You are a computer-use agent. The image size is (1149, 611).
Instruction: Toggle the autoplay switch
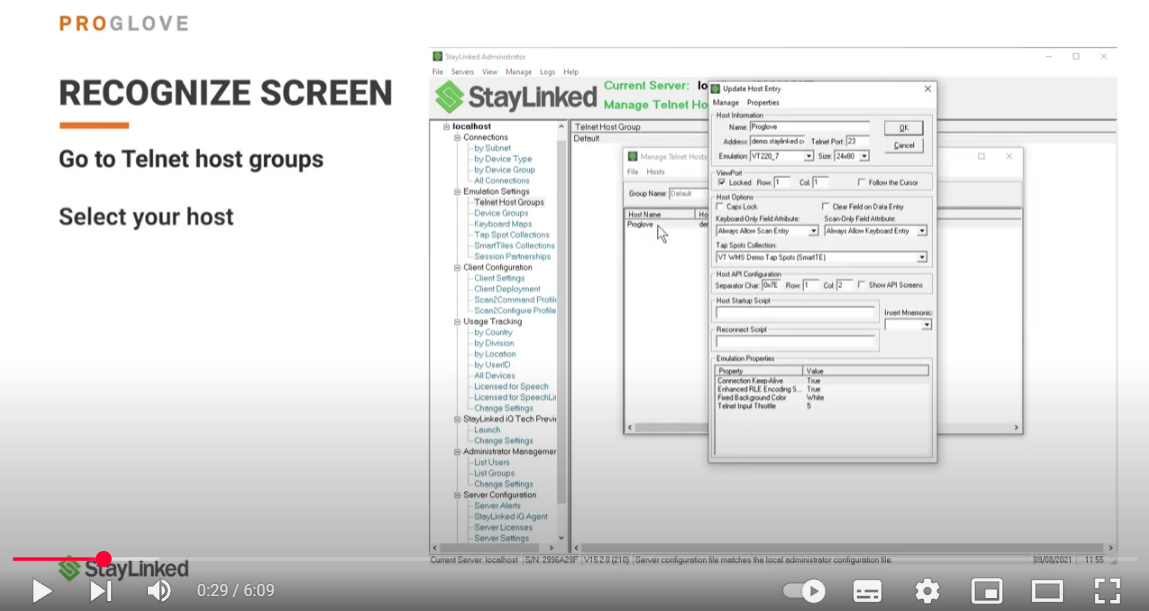[803, 591]
